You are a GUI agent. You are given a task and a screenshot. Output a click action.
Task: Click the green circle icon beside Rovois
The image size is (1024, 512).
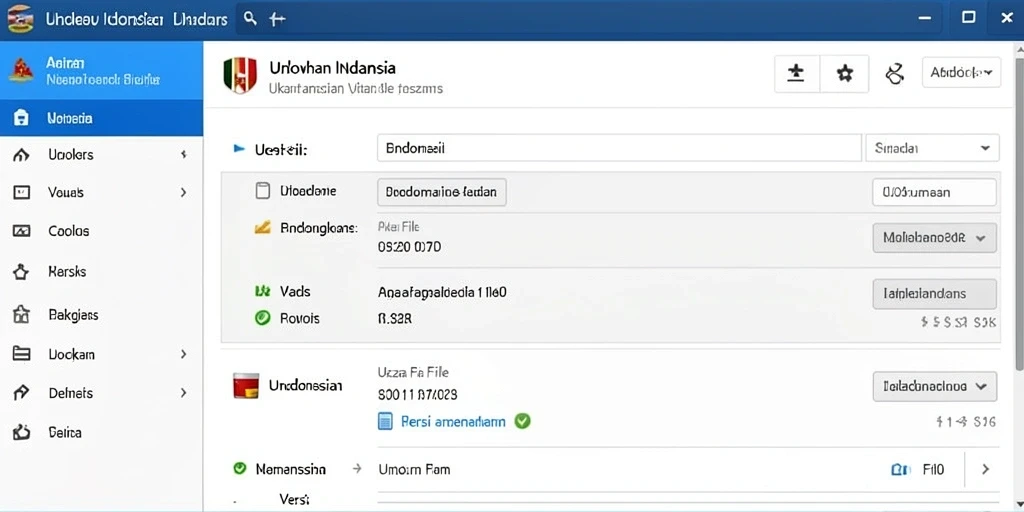tap(263, 318)
